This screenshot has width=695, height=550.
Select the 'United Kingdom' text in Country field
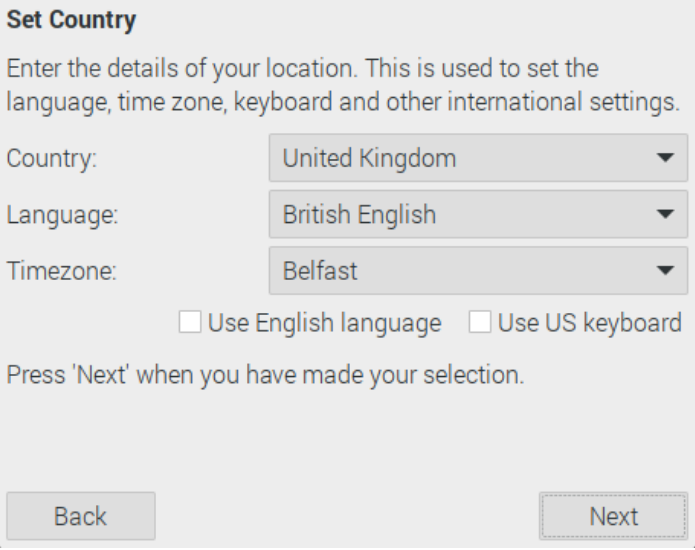click(x=369, y=158)
